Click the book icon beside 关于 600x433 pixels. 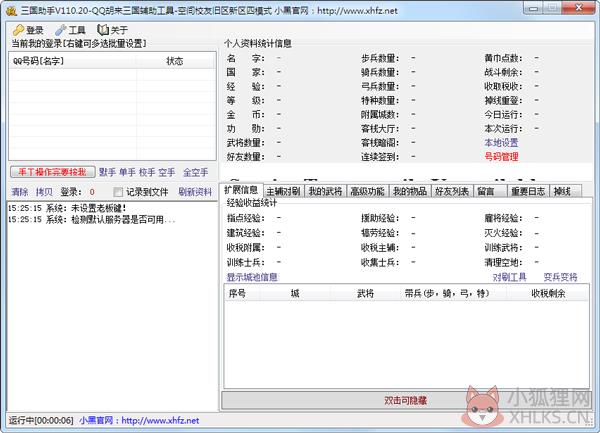[103, 30]
